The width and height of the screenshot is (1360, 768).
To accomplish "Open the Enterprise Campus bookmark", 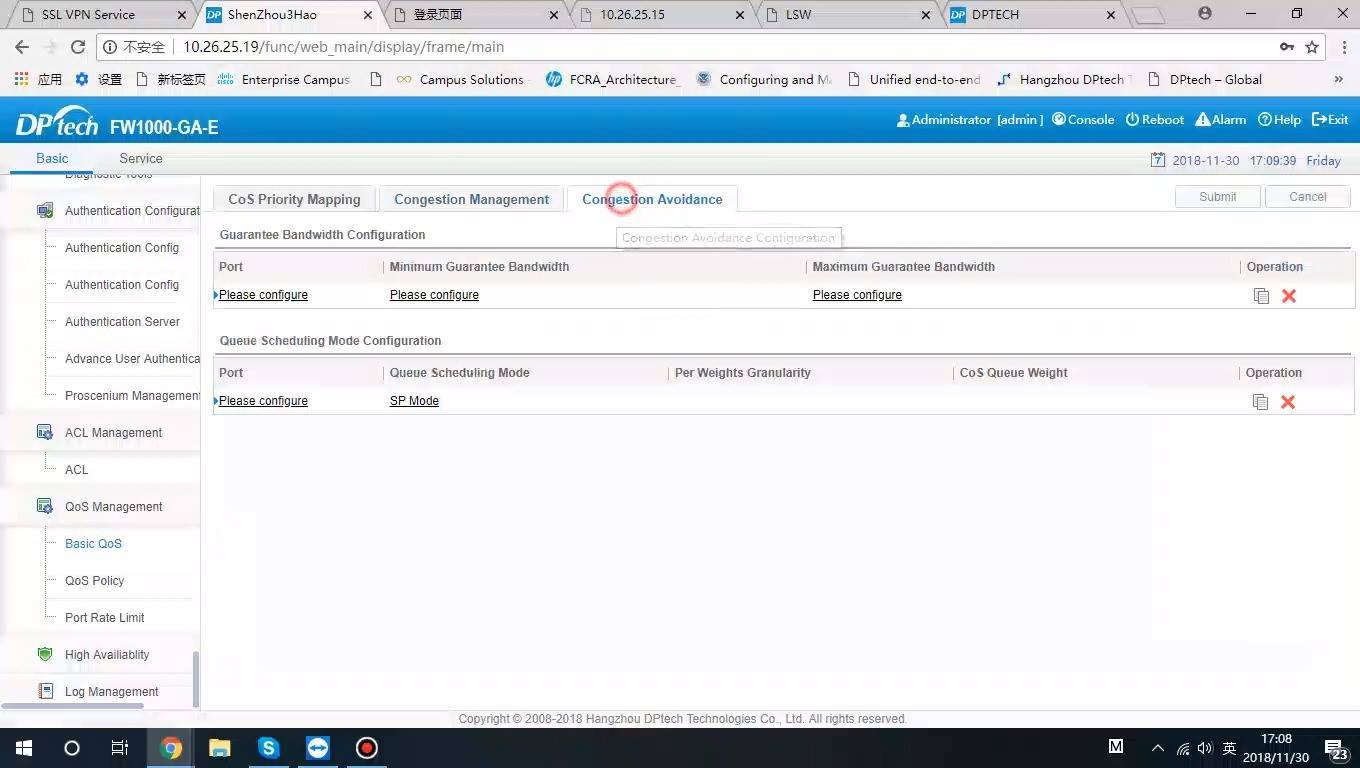I will click(284, 80).
